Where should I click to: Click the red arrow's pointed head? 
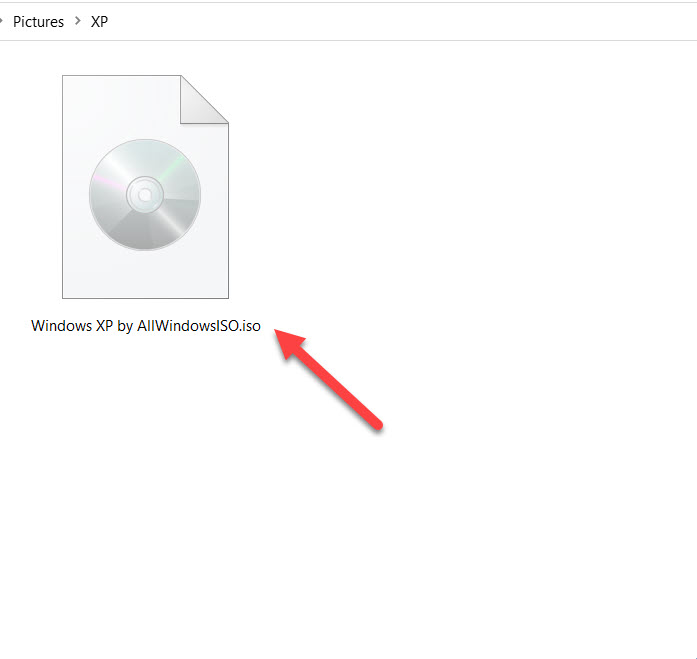coord(288,342)
